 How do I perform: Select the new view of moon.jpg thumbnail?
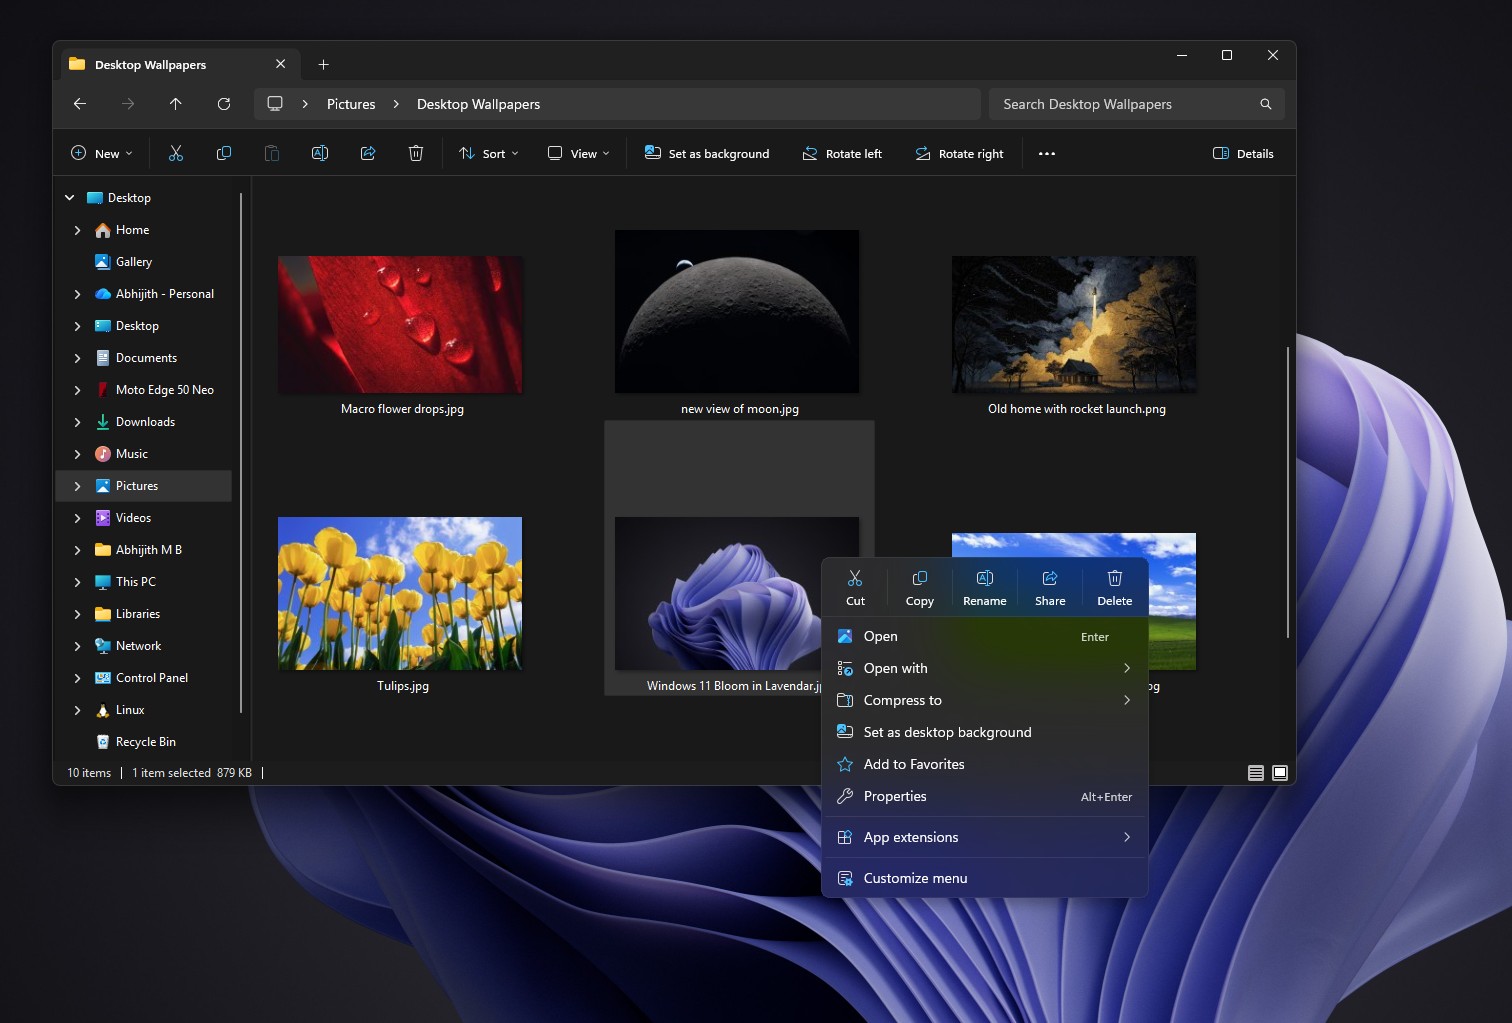737,312
